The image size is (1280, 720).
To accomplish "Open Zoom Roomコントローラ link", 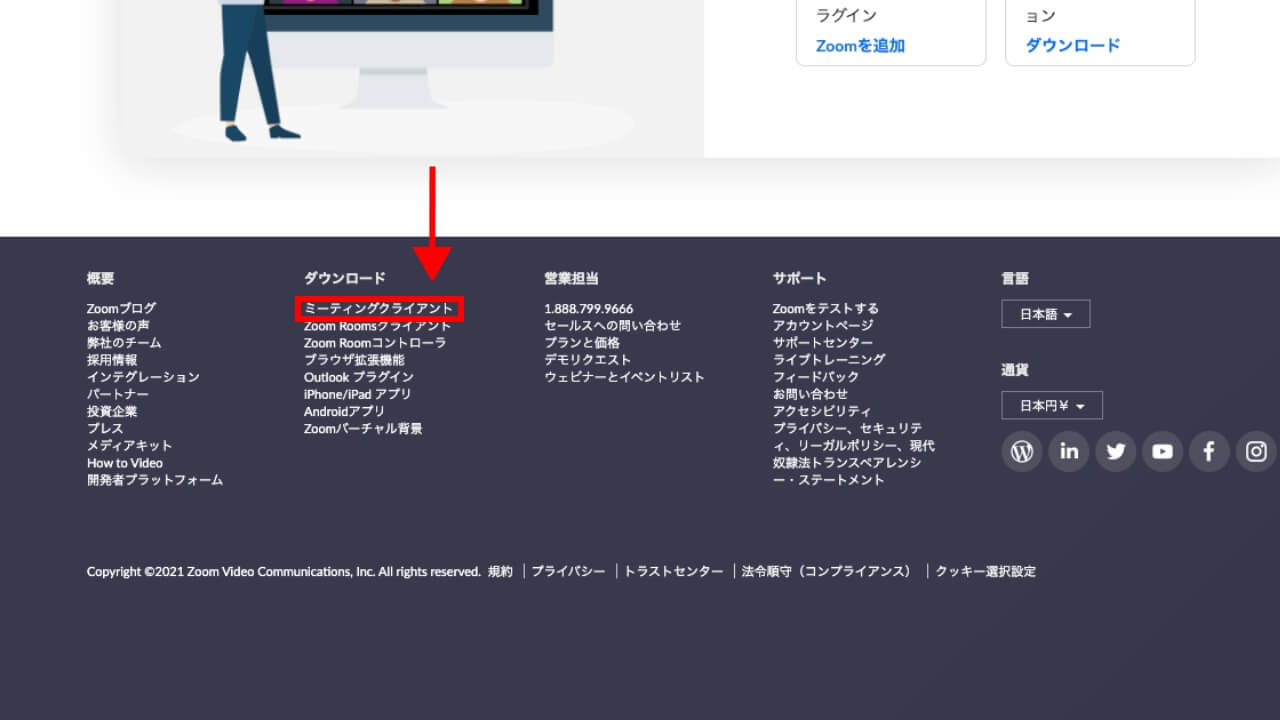I will [375, 343].
